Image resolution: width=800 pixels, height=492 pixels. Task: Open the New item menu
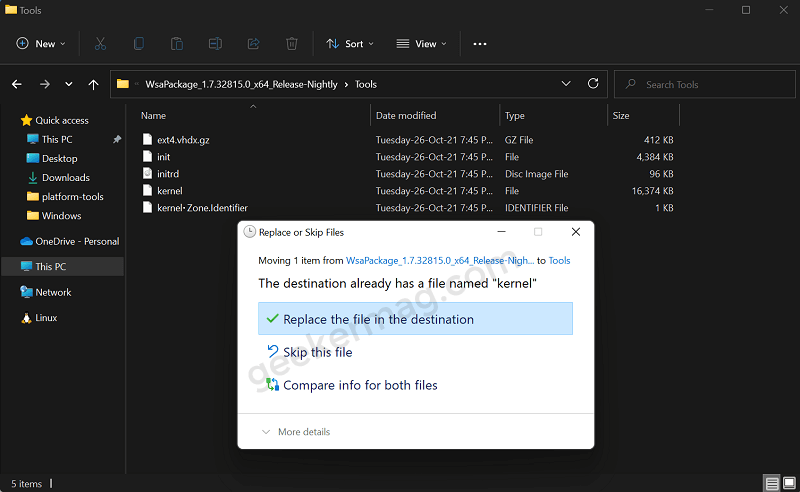click(x=41, y=44)
